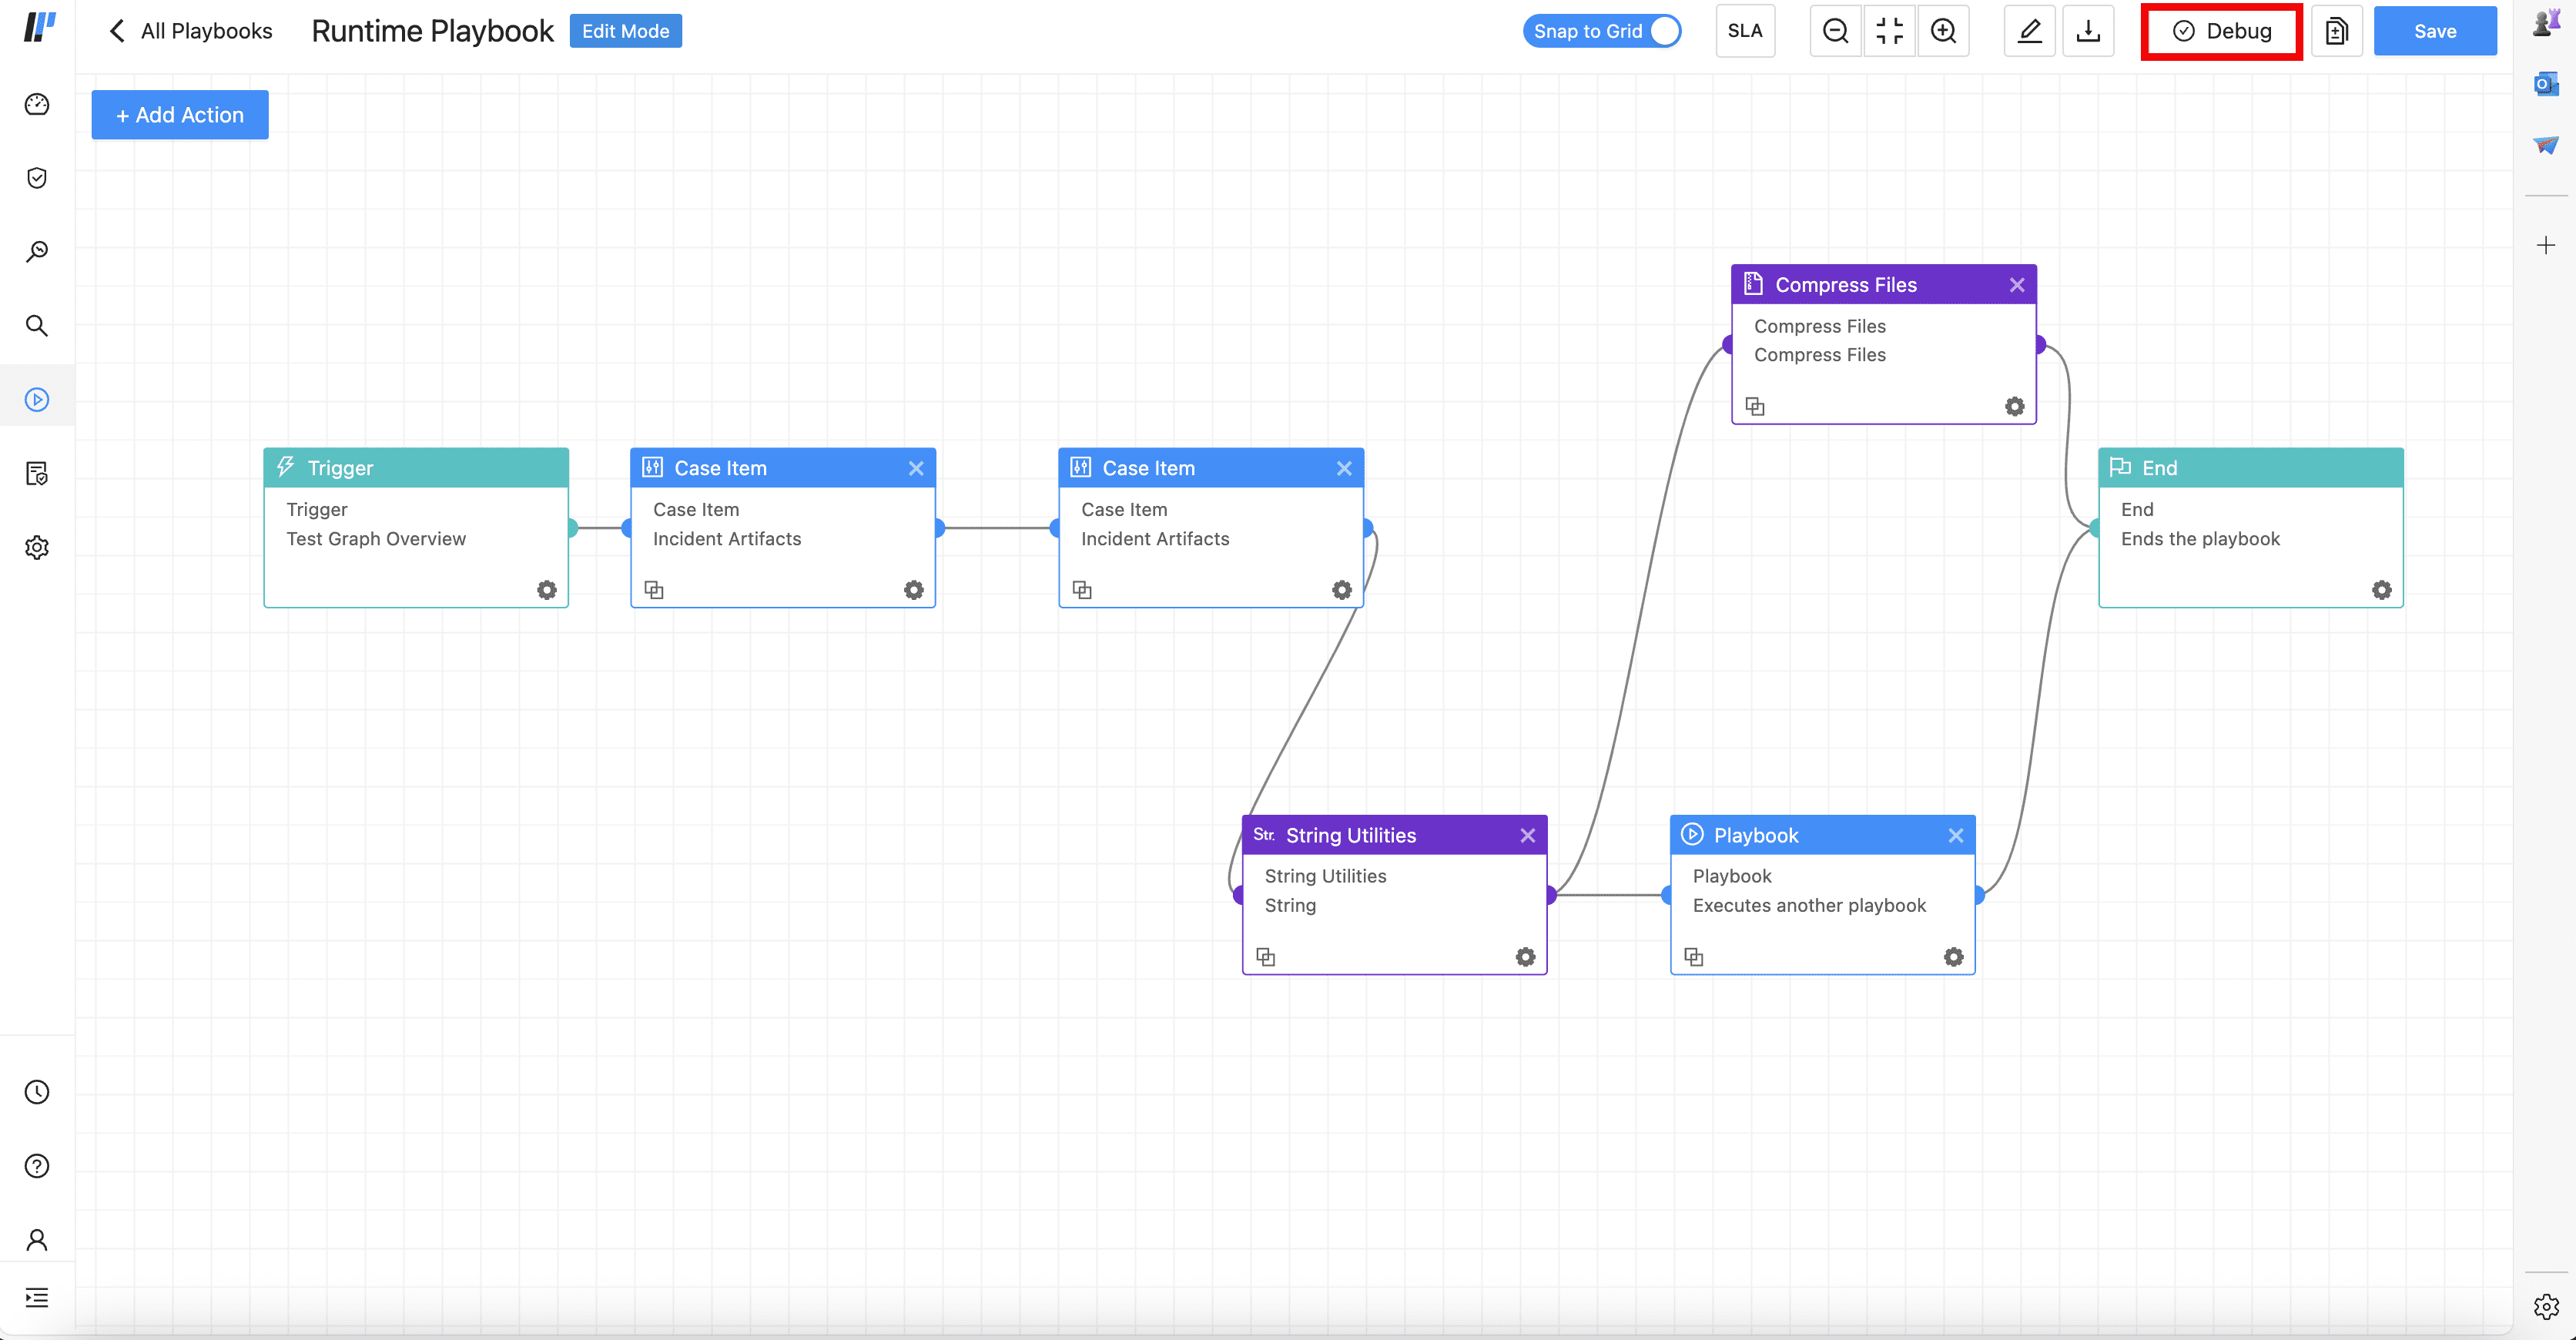Viewport: 2576px width, 1340px height.
Task: Open the dashboard gauge icon in sidebar
Action: pyautogui.click(x=37, y=104)
